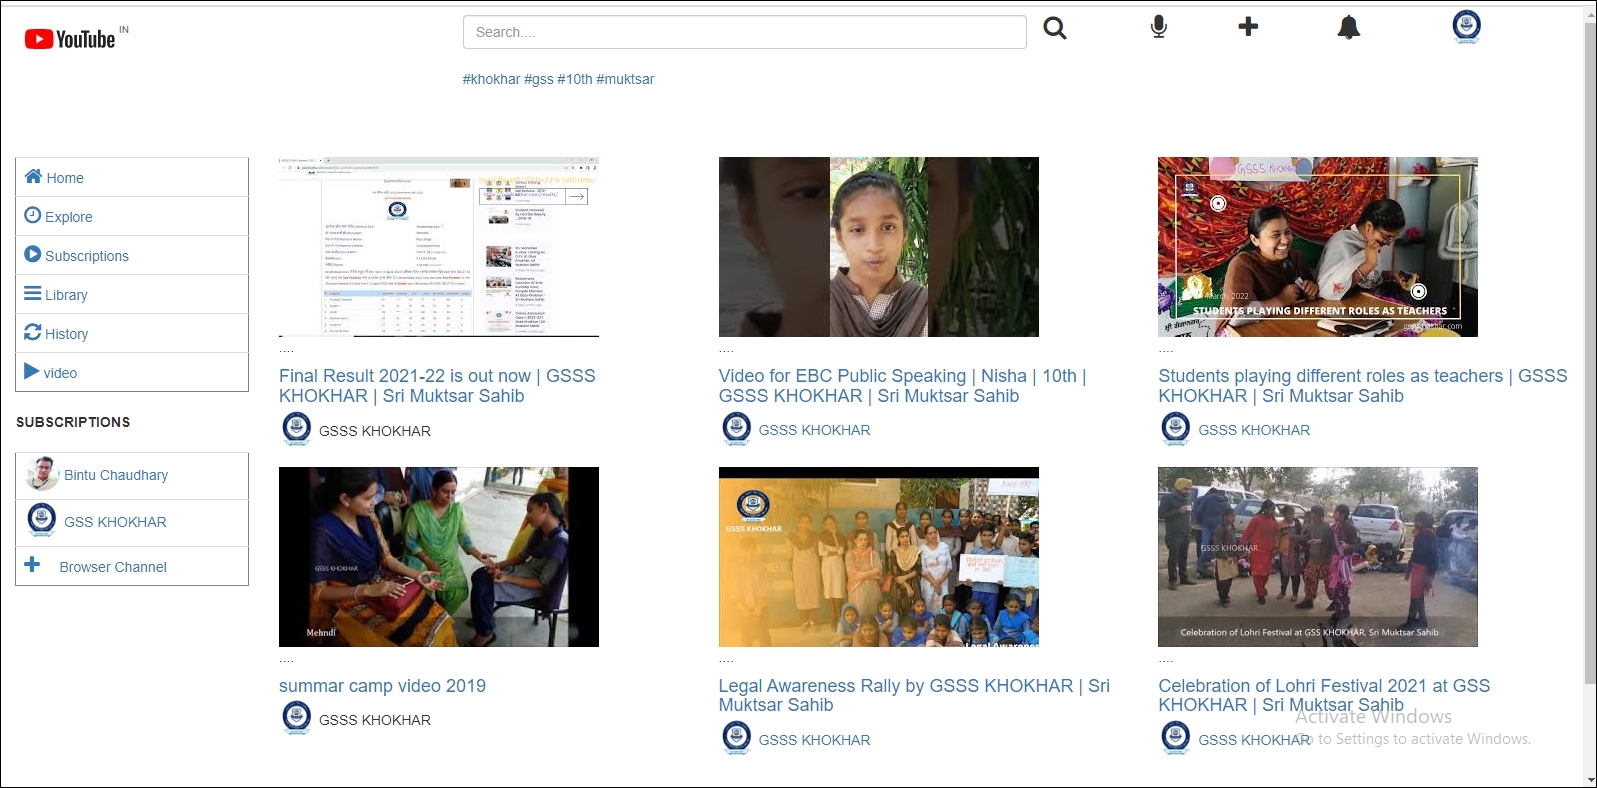Click the down arrow of page scrollbar
Screen dimensions: 1597x788
click(x=1589, y=779)
